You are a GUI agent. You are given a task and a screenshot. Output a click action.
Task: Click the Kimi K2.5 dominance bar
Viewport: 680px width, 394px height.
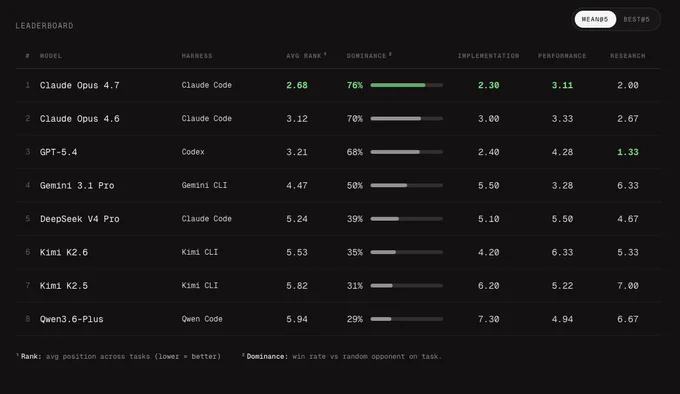pos(406,286)
